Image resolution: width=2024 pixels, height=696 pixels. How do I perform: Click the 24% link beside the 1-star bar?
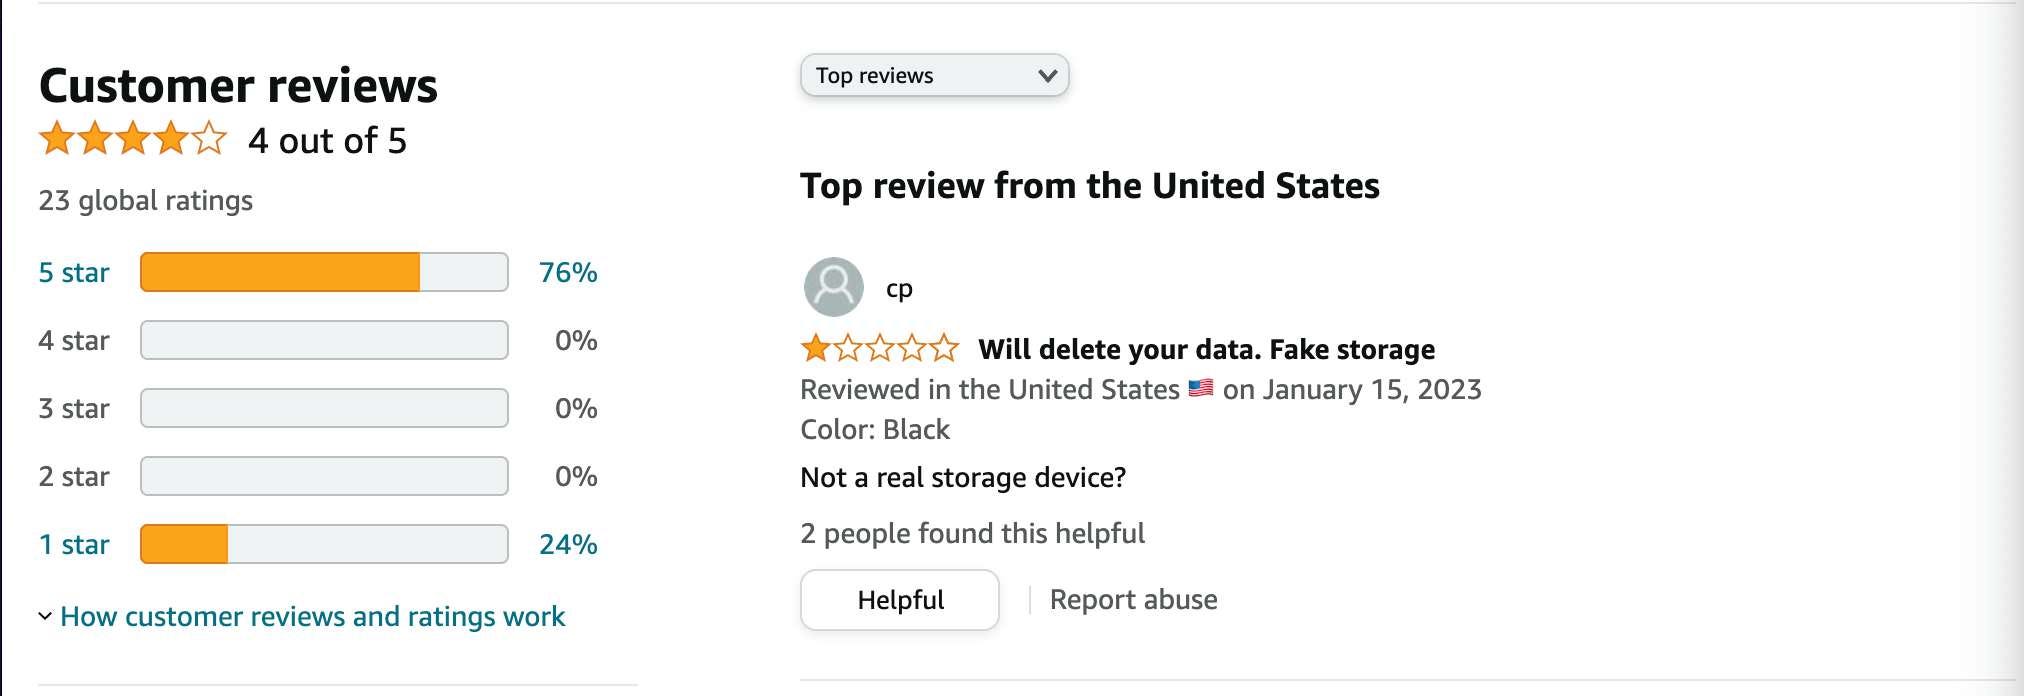tap(567, 545)
